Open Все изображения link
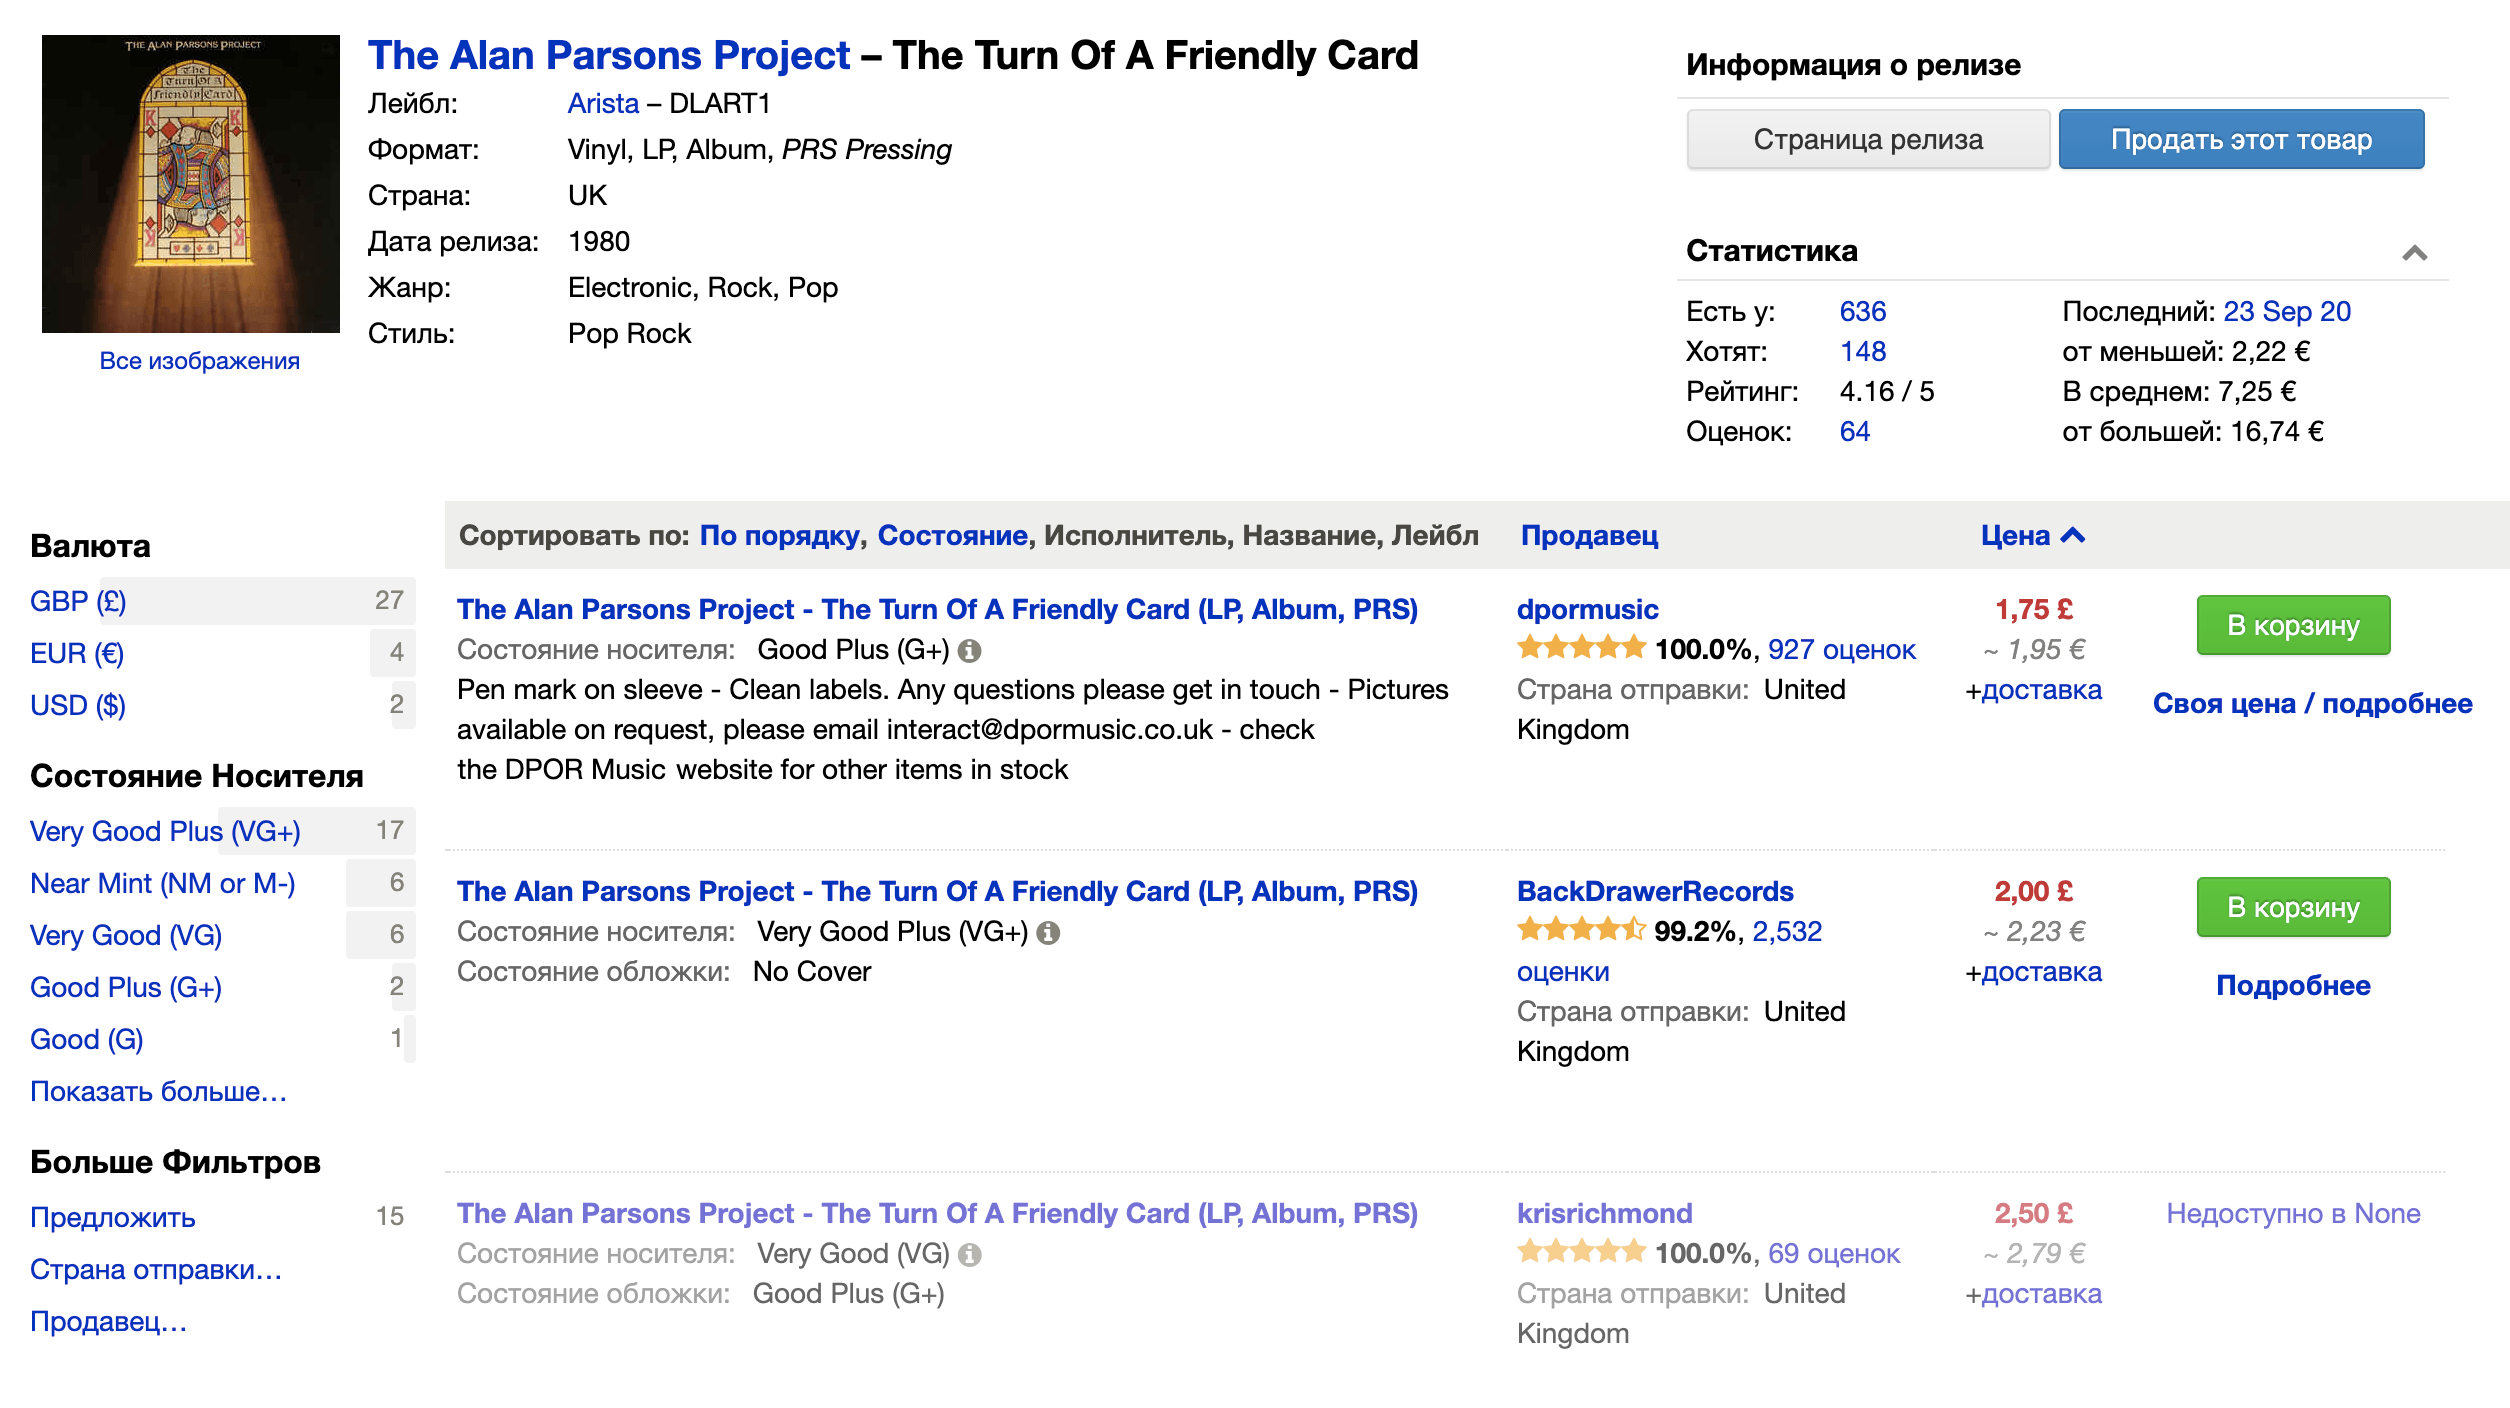The width and height of the screenshot is (2510, 1408). [x=199, y=361]
